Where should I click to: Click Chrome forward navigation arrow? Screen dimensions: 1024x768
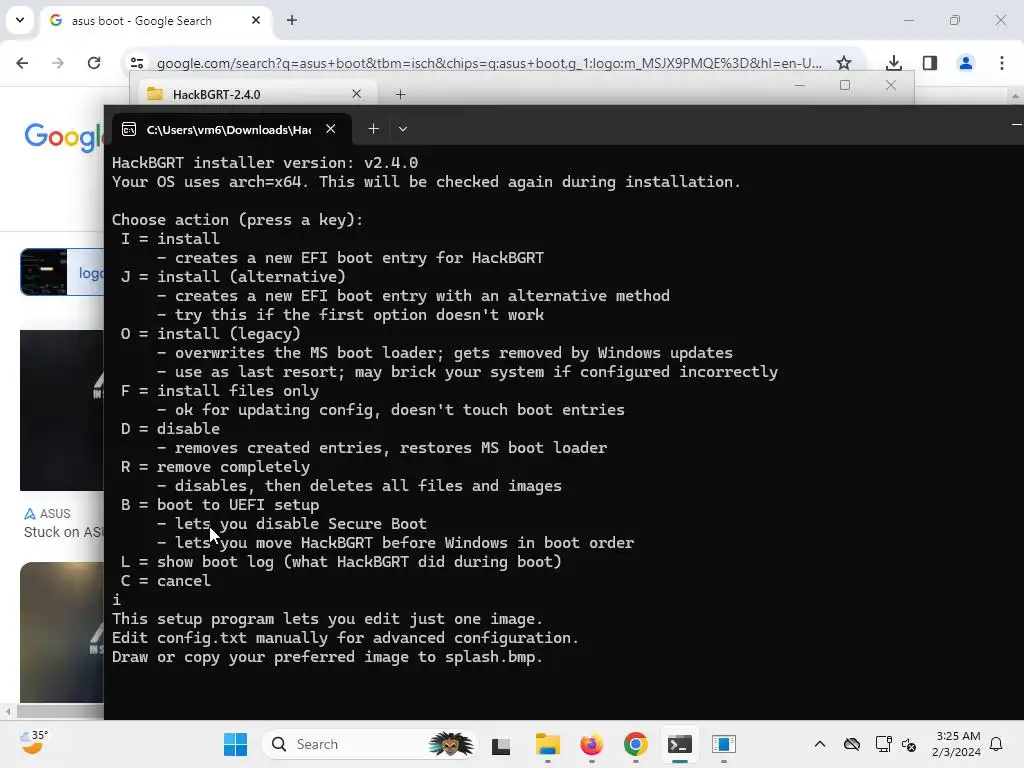point(57,63)
